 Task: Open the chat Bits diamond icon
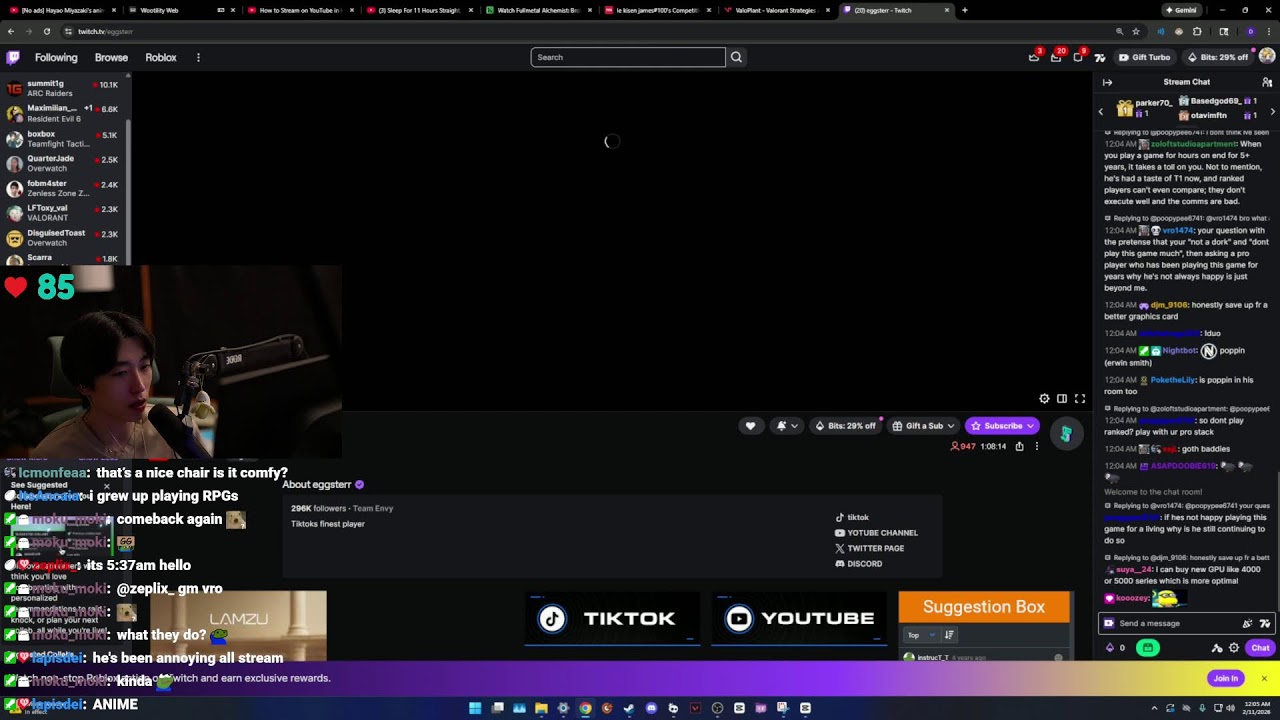[x=1109, y=648]
